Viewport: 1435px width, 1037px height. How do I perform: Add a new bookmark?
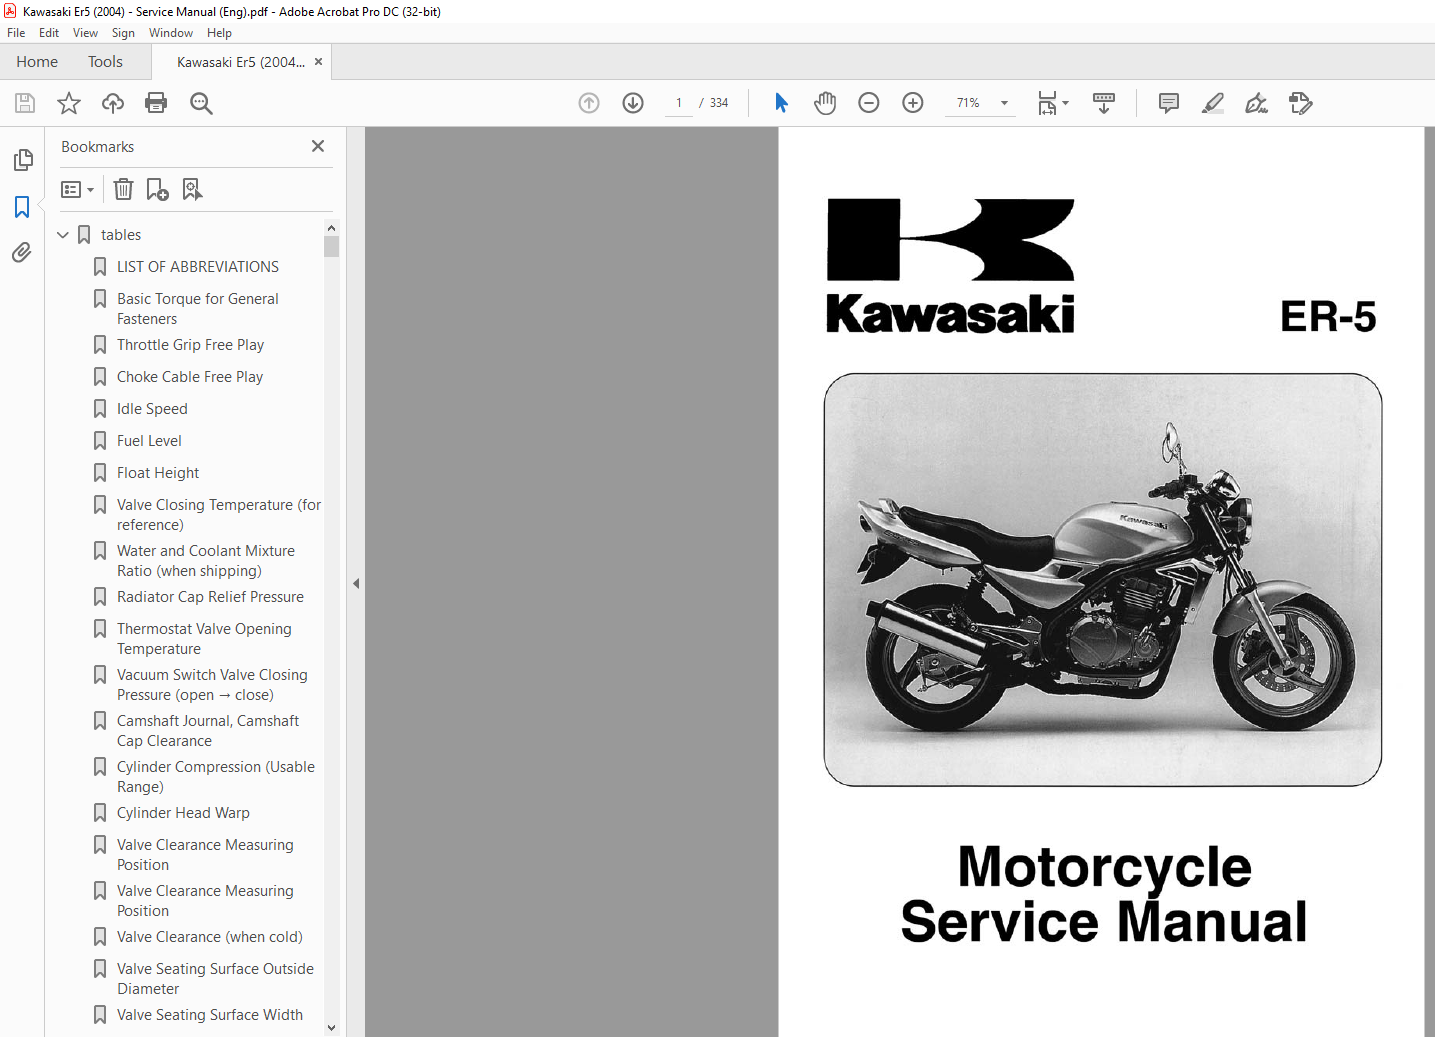click(x=157, y=189)
